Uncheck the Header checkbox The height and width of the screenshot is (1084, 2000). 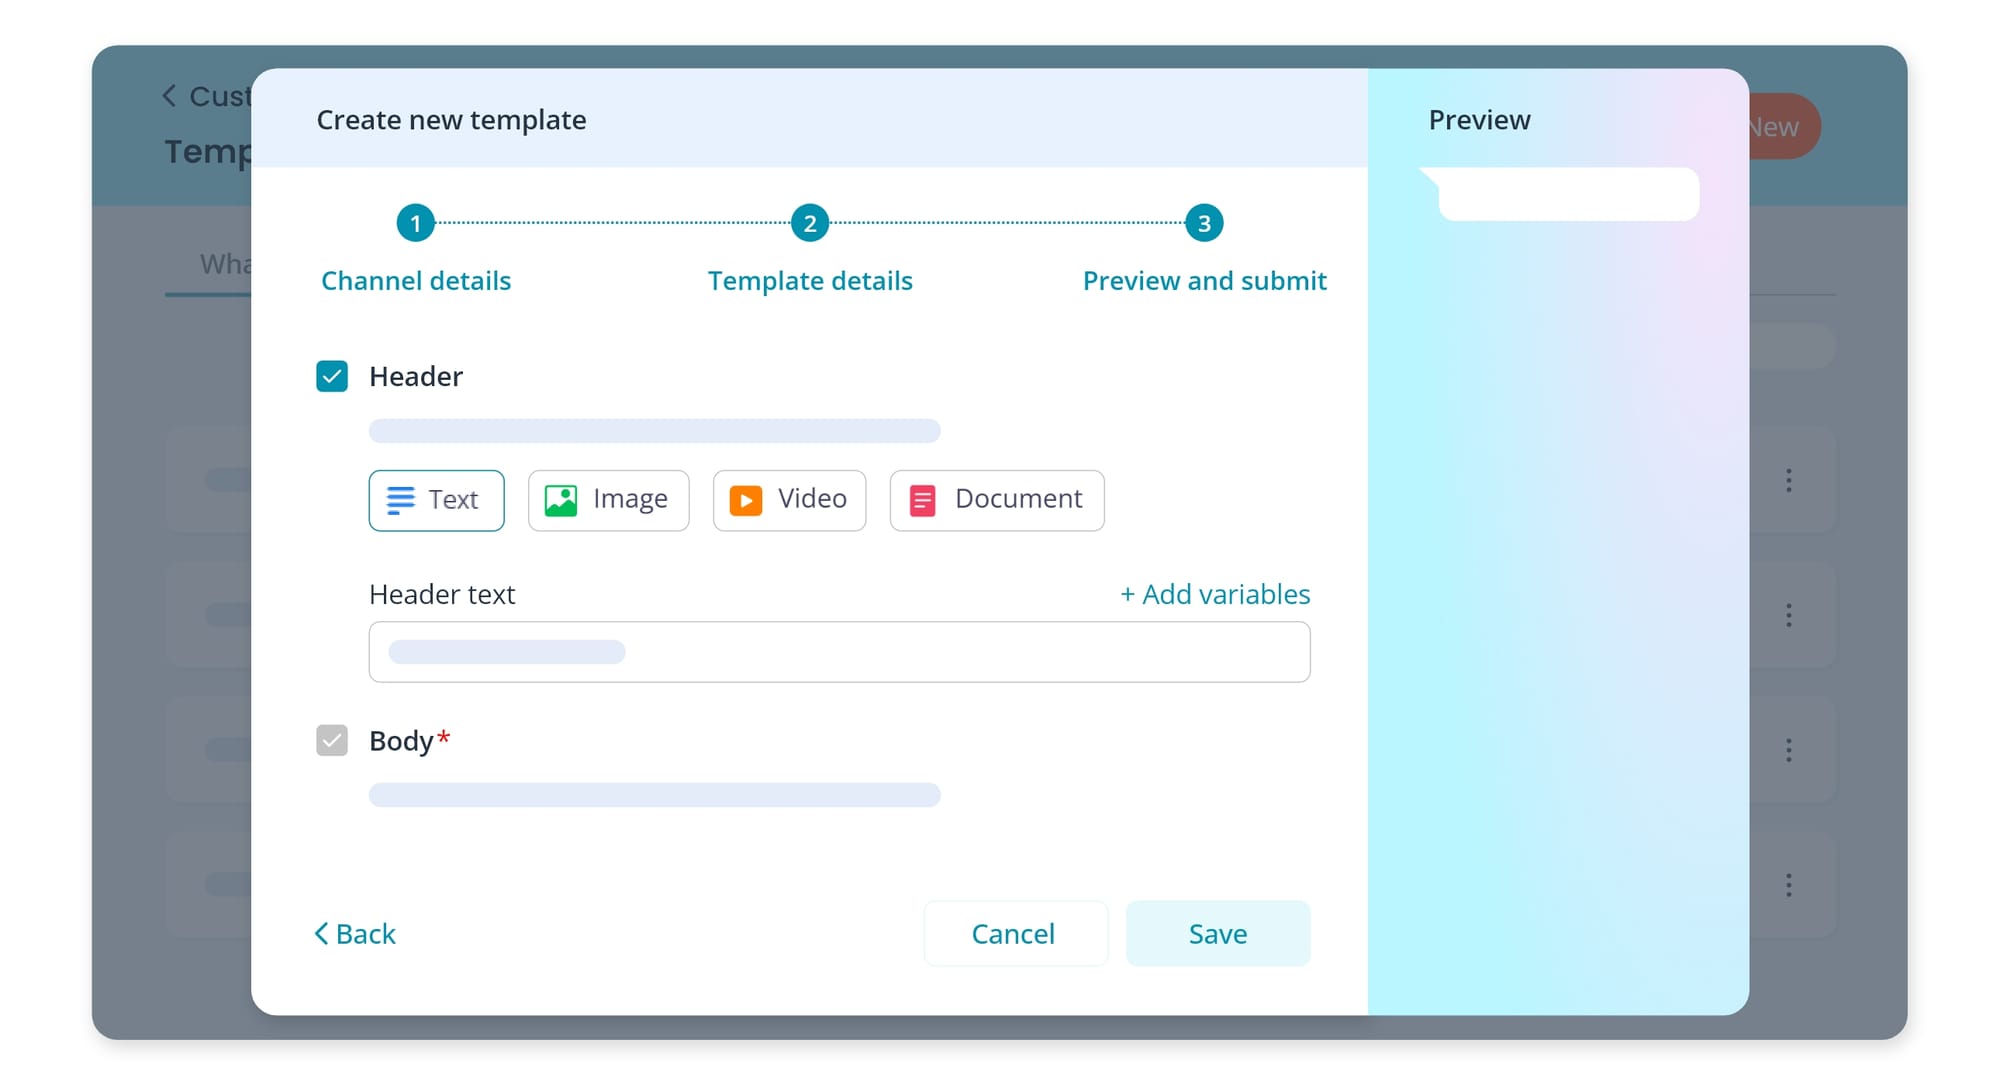point(332,377)
